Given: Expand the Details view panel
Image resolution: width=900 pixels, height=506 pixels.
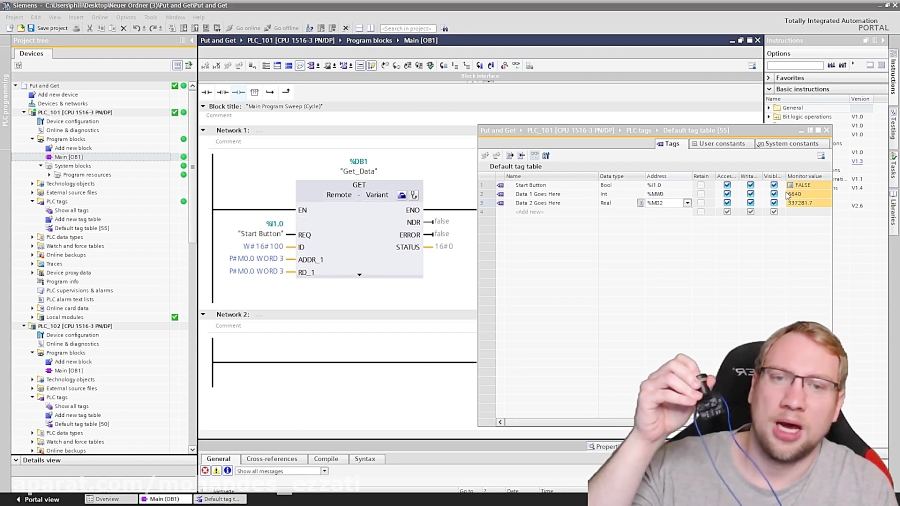Looking at the screenshot, I should coord(17,460).
